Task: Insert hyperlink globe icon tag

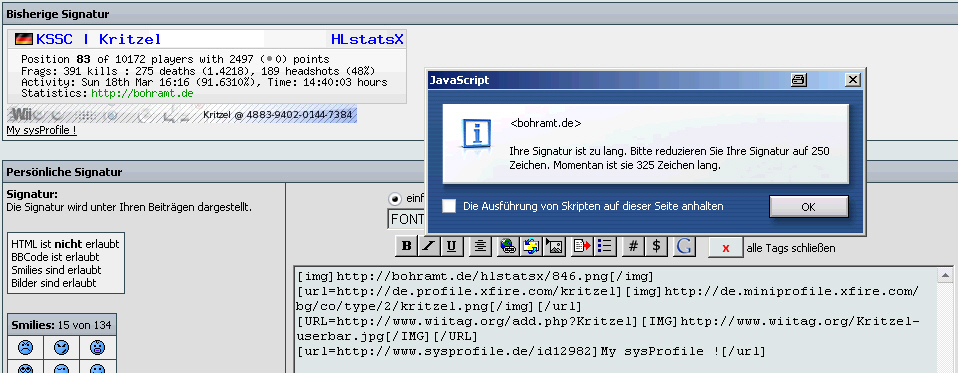Action: pyautogui.click(x=508, y=246)
